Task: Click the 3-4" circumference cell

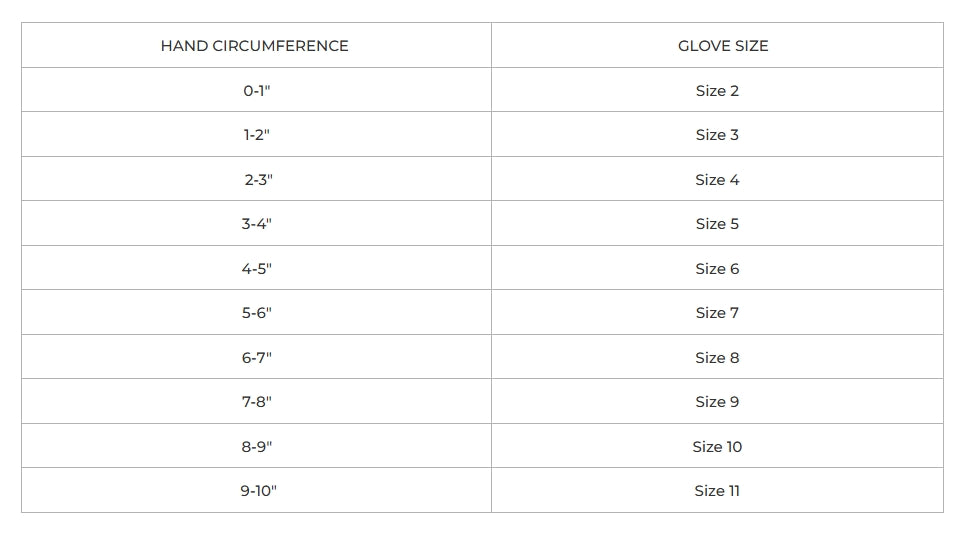Action: [257, 224]
